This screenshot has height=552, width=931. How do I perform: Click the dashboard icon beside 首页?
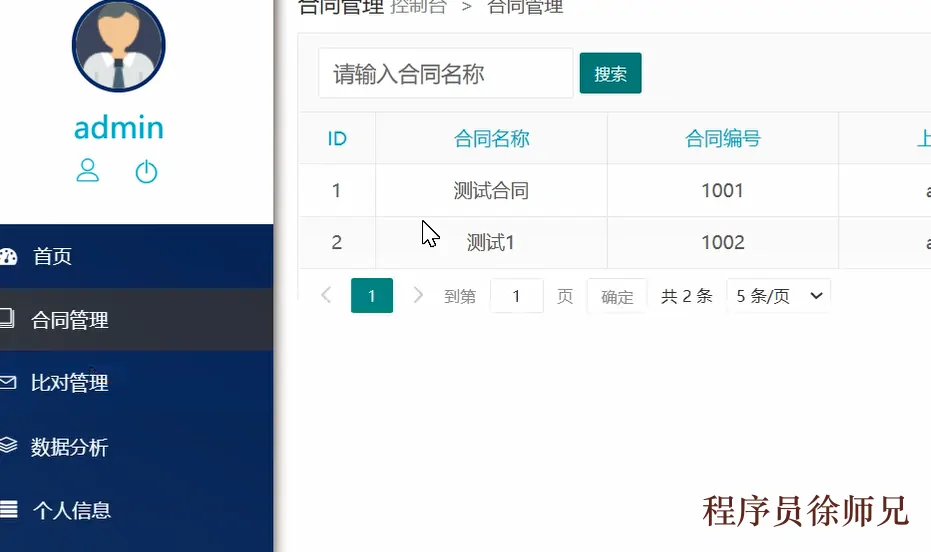(8, 256)
